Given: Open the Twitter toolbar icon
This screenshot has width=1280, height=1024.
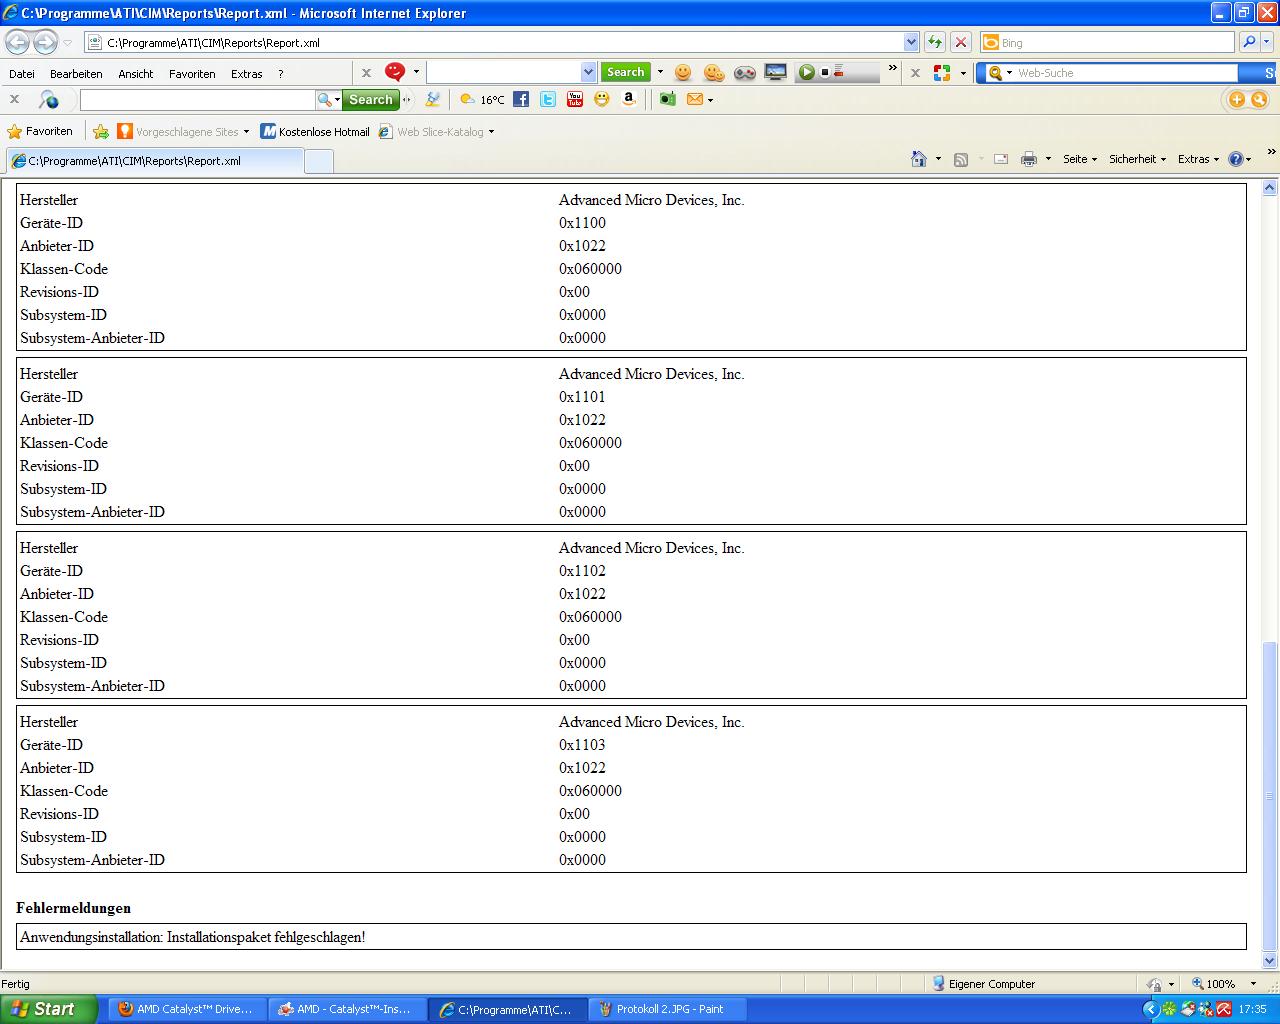Looking at the screenshot, I should (548, 99).
